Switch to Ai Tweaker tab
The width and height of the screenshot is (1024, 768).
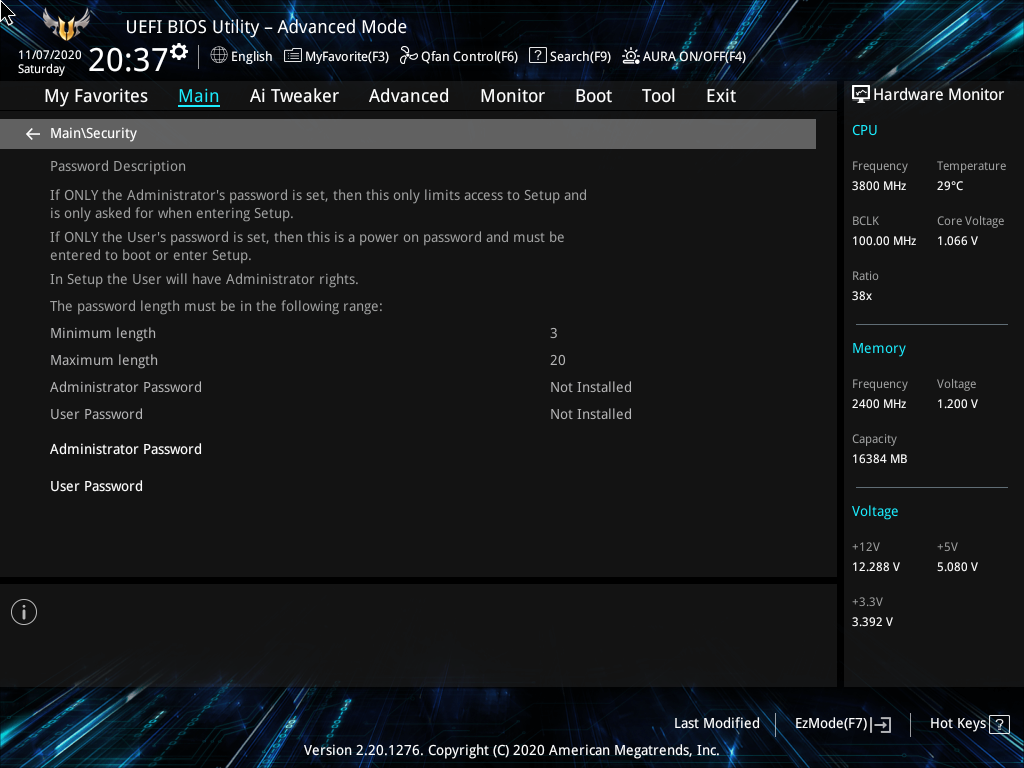(294, 96)
